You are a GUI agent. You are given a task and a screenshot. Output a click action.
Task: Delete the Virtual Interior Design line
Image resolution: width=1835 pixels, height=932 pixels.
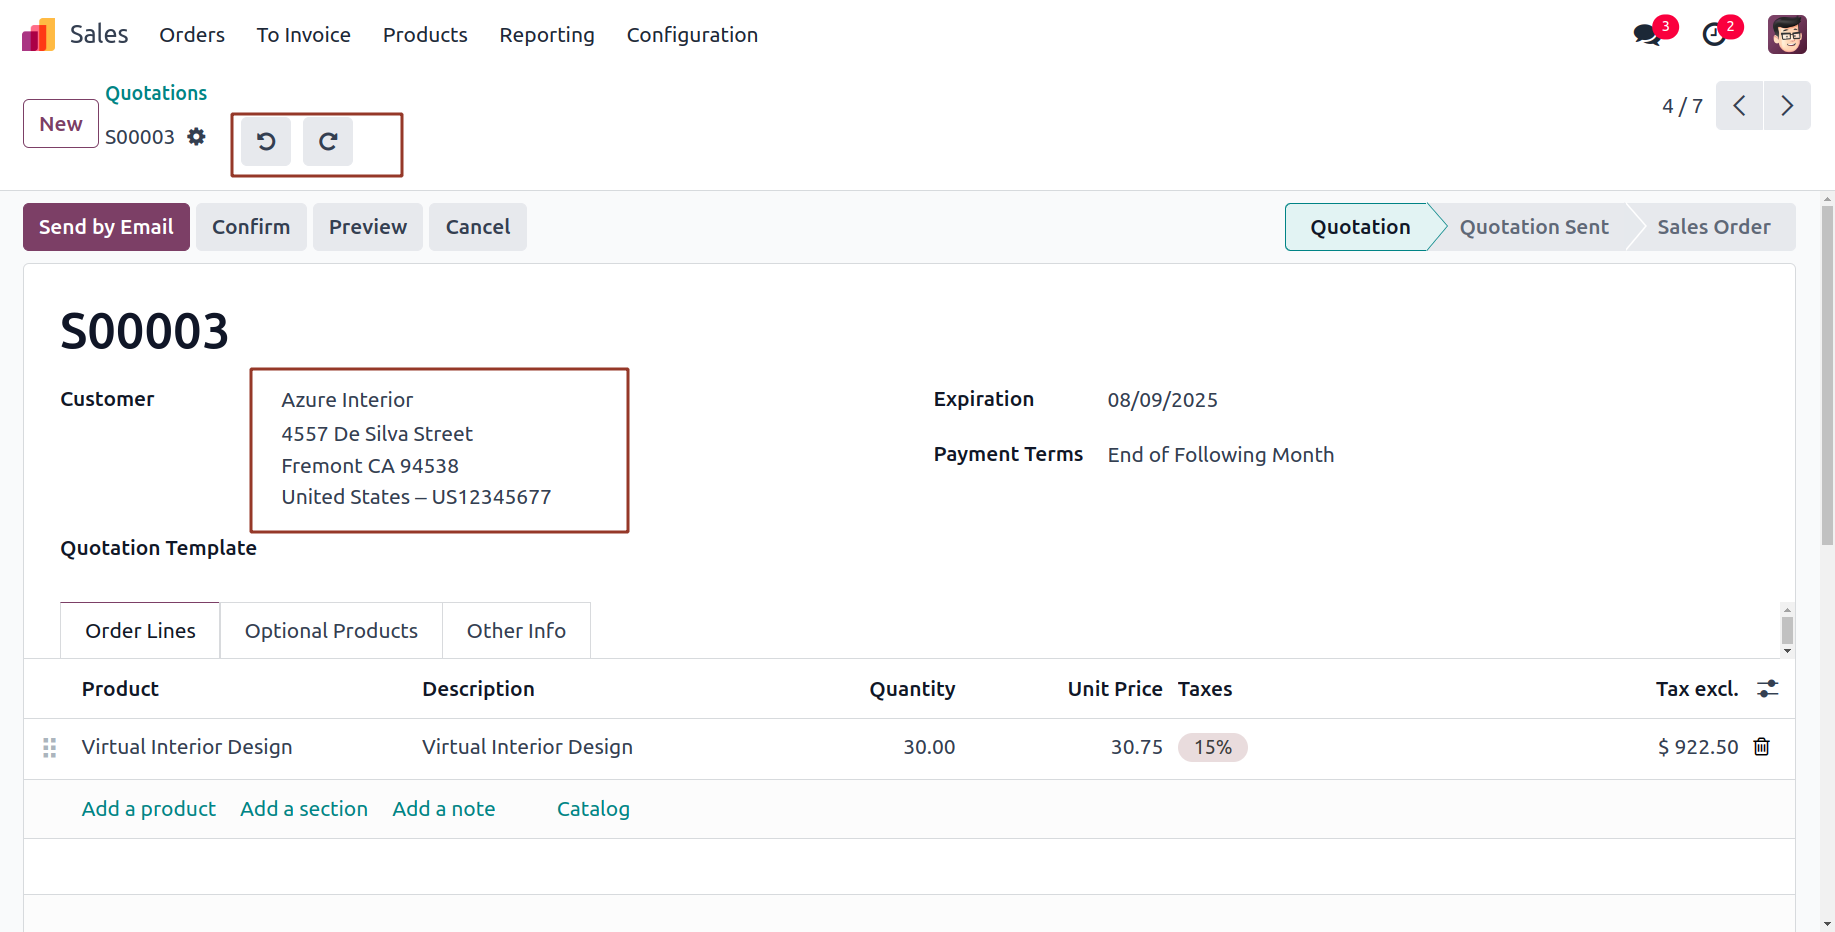[x=1762, y=747]
